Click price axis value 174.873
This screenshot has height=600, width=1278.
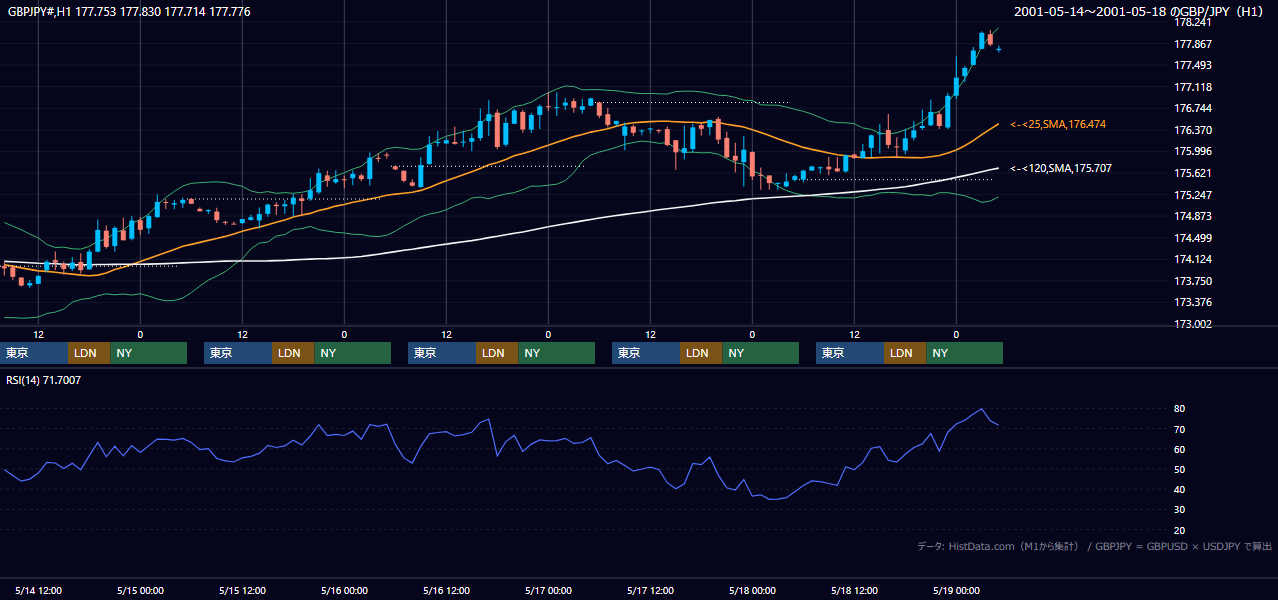[1193, 216]
